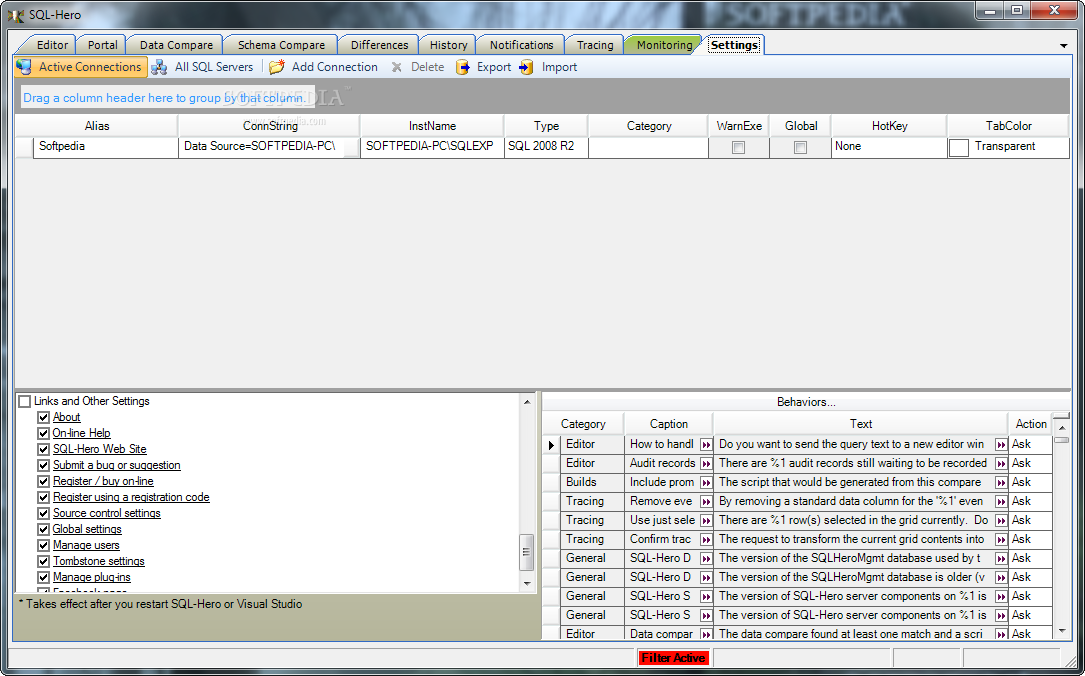Toggle WarnExe checkbox for Softpedia
Screen dimensions: 1085x676
point(738,147)
